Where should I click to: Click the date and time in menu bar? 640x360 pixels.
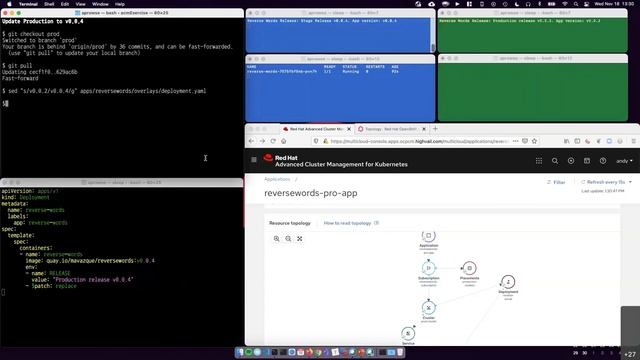click(614, 4)
